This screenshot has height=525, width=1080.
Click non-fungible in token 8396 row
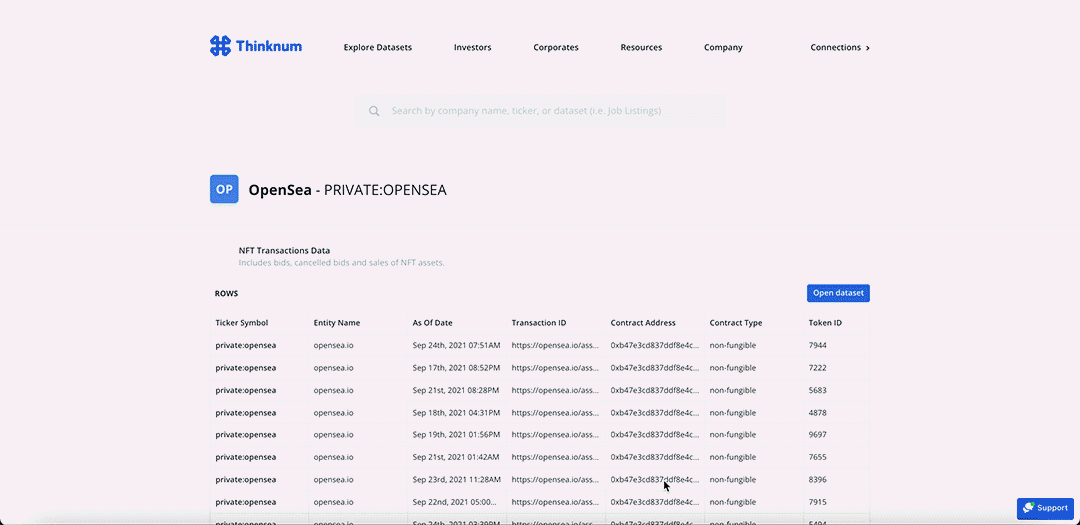point(733,480)
